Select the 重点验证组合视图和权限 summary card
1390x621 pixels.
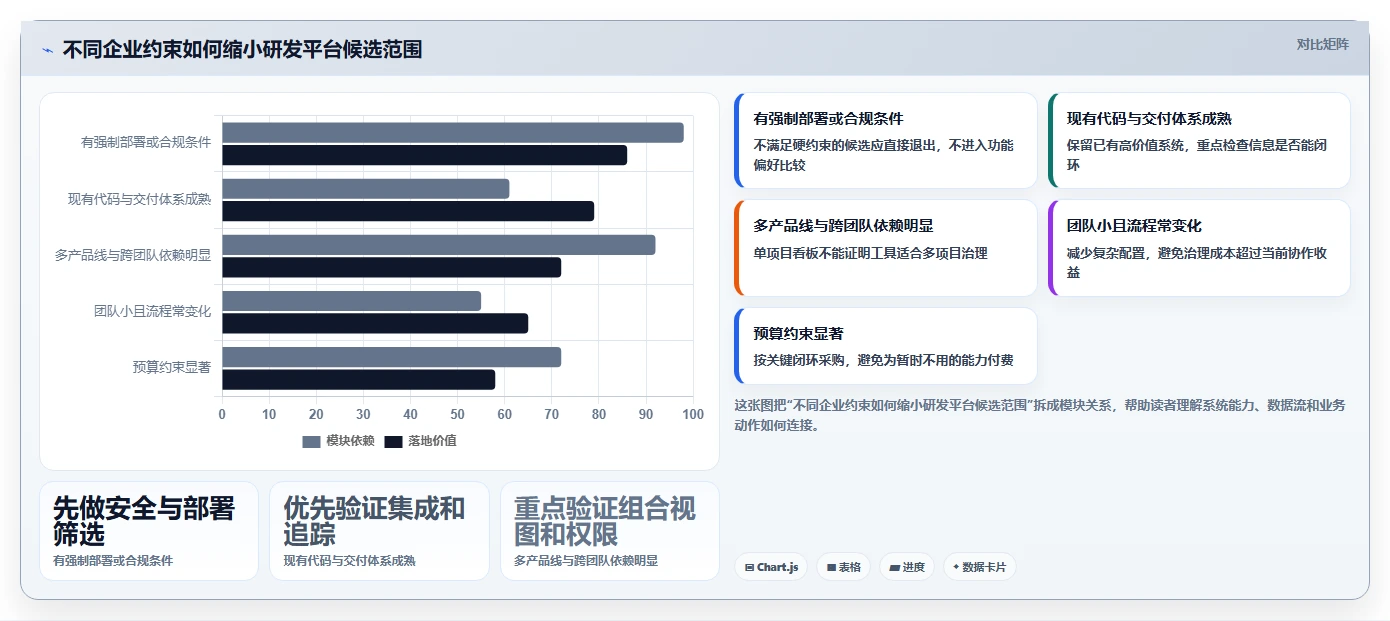[609, 531]
